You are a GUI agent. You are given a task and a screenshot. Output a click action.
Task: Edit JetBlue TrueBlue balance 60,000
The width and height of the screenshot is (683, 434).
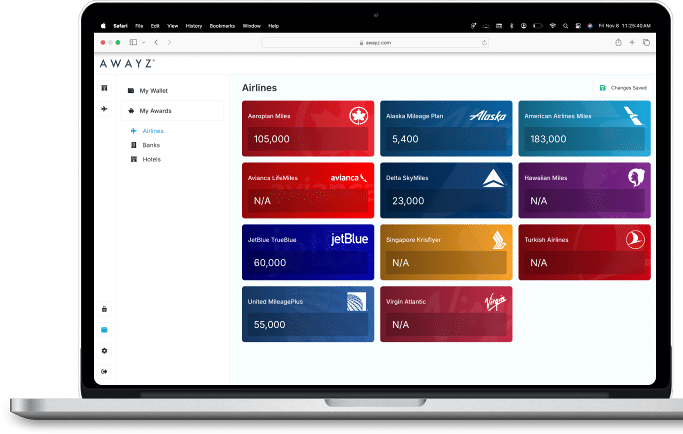click(308, 263)
